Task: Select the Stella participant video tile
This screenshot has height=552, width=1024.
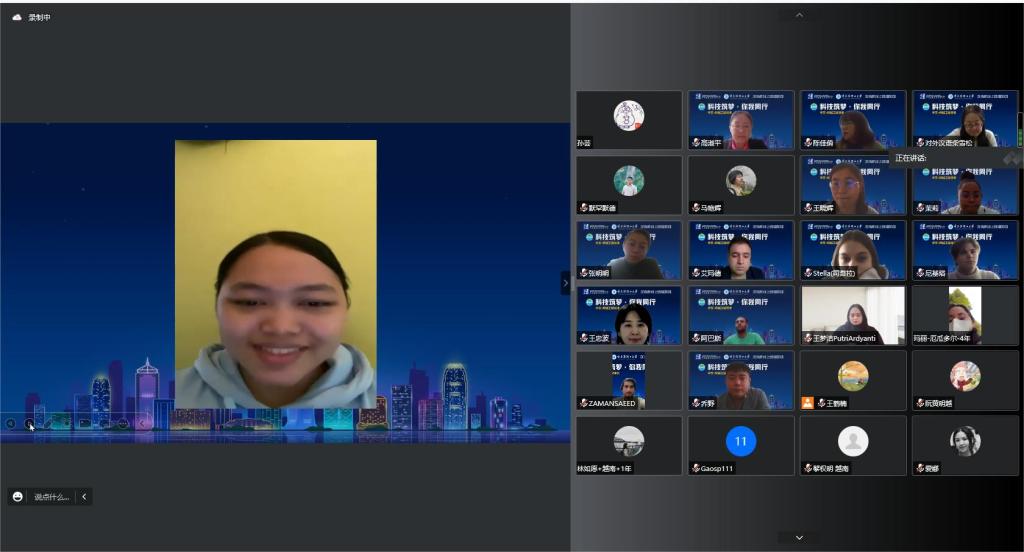Action: 853,250
